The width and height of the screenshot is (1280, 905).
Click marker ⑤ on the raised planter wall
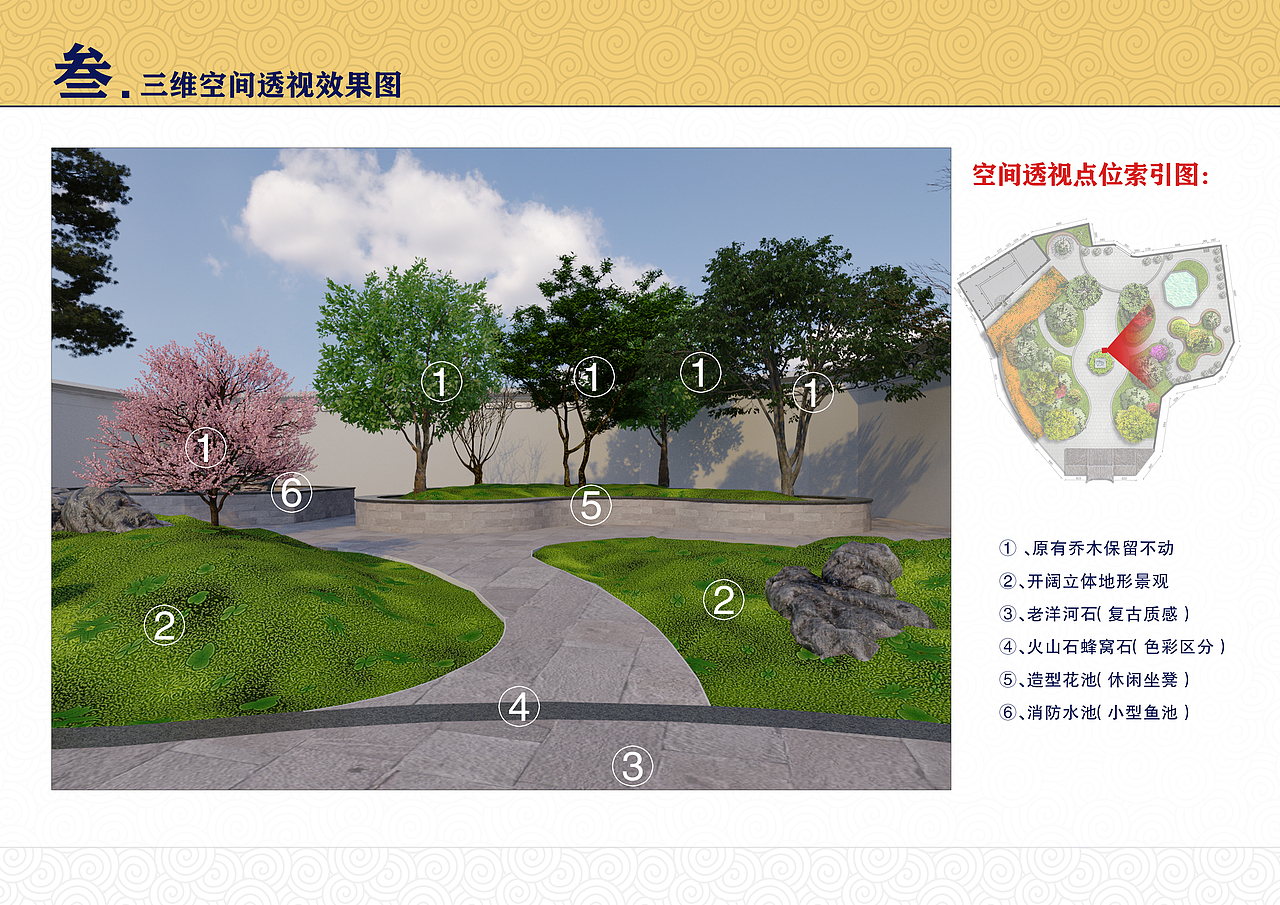point(591,505)
